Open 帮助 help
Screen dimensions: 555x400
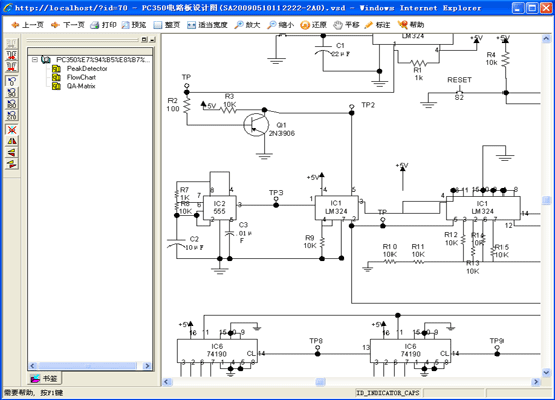[x=411, y=25]
